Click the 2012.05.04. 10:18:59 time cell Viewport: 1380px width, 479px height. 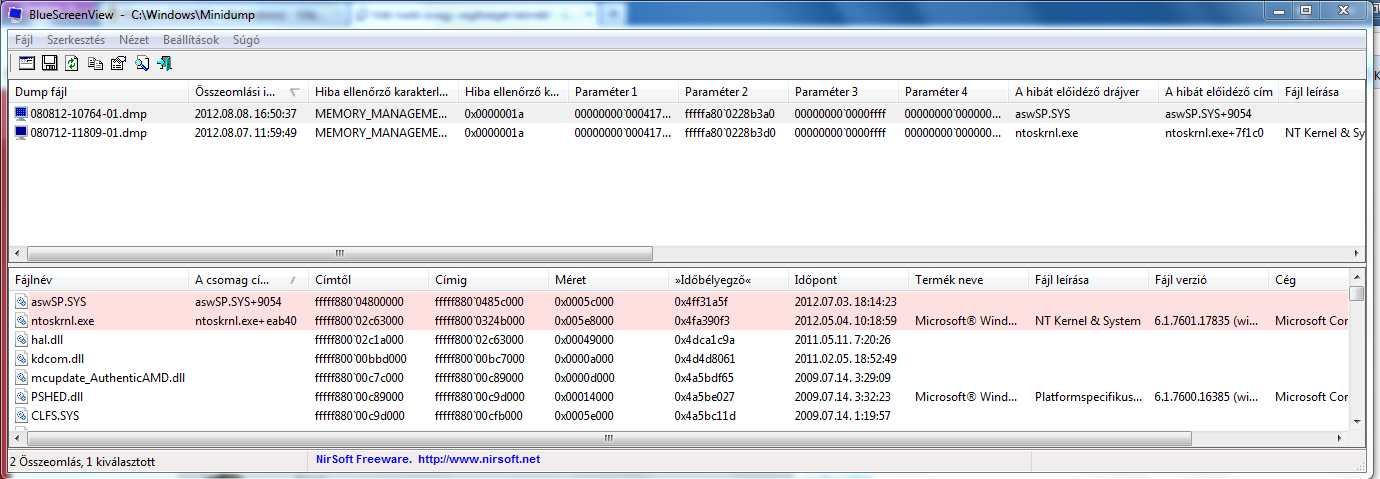click(845, 321)
